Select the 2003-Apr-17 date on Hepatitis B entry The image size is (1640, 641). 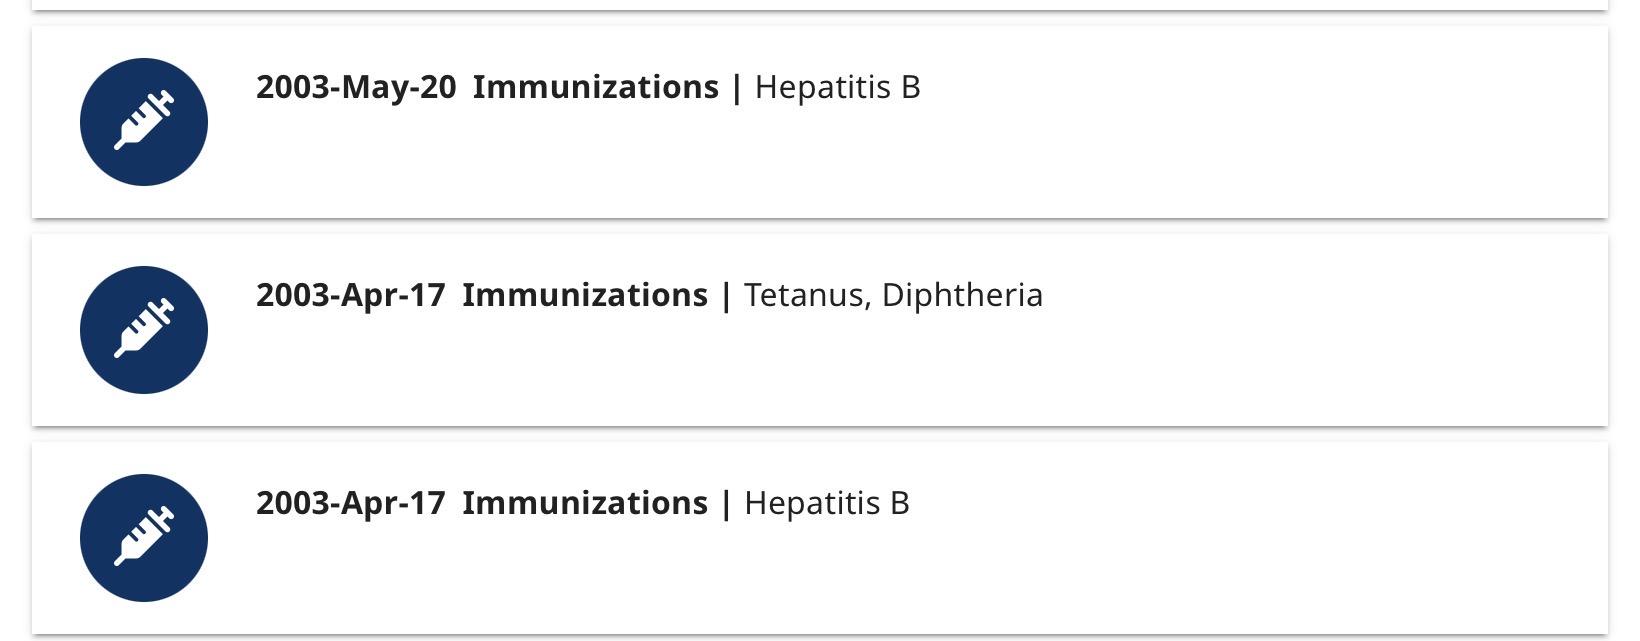pos(350,503)
